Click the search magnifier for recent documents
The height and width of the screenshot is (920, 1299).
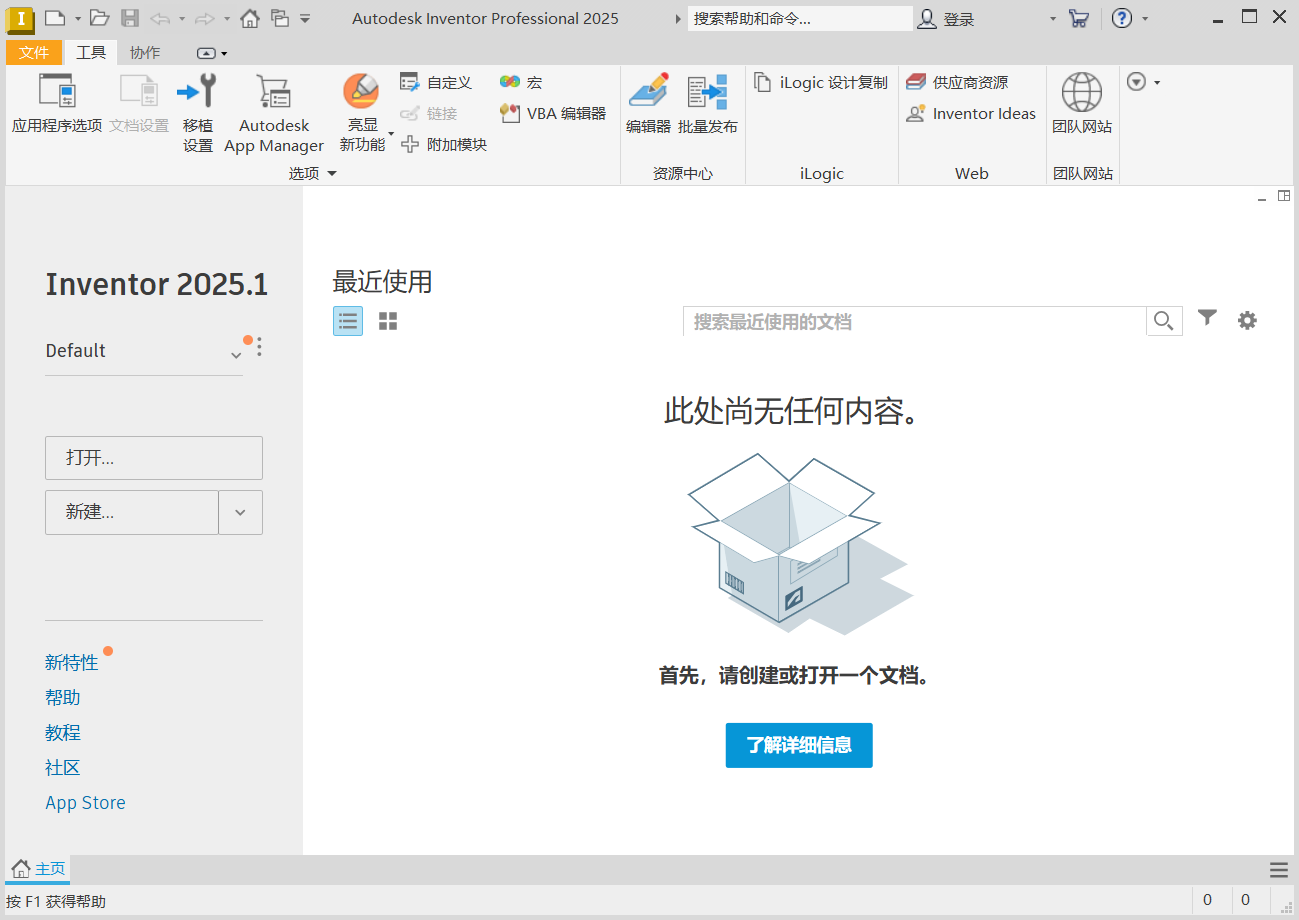coord(1164,321)
